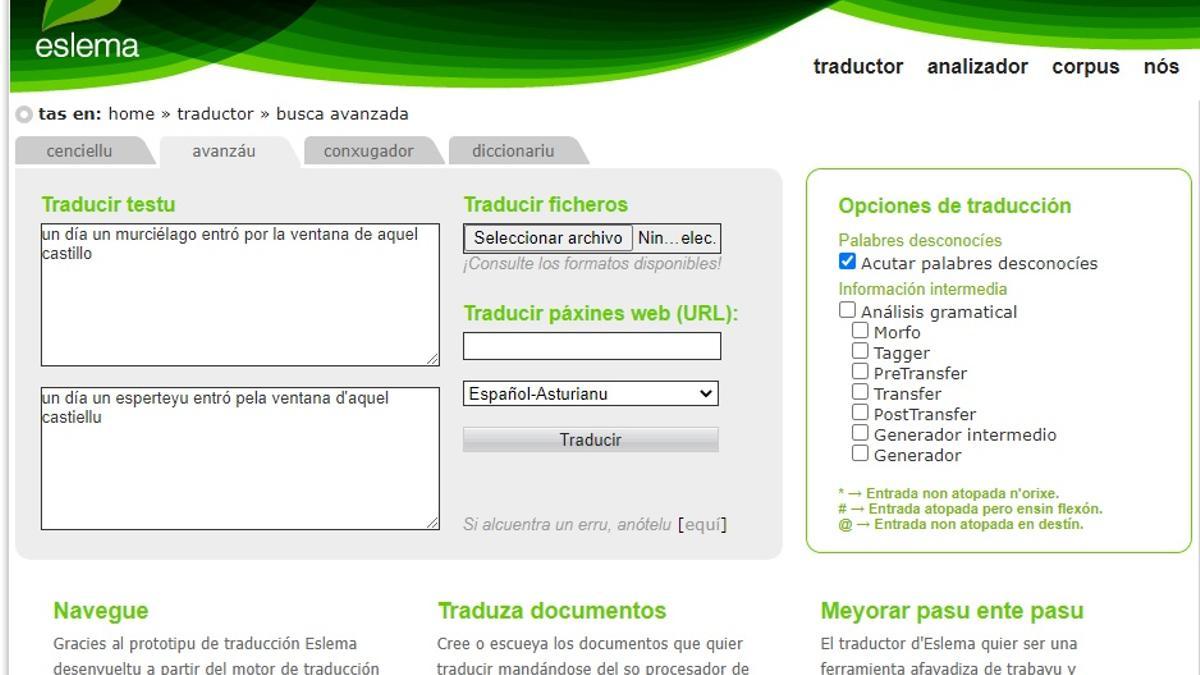
Task: Open the nós page
Action: tap(1161, 66)
